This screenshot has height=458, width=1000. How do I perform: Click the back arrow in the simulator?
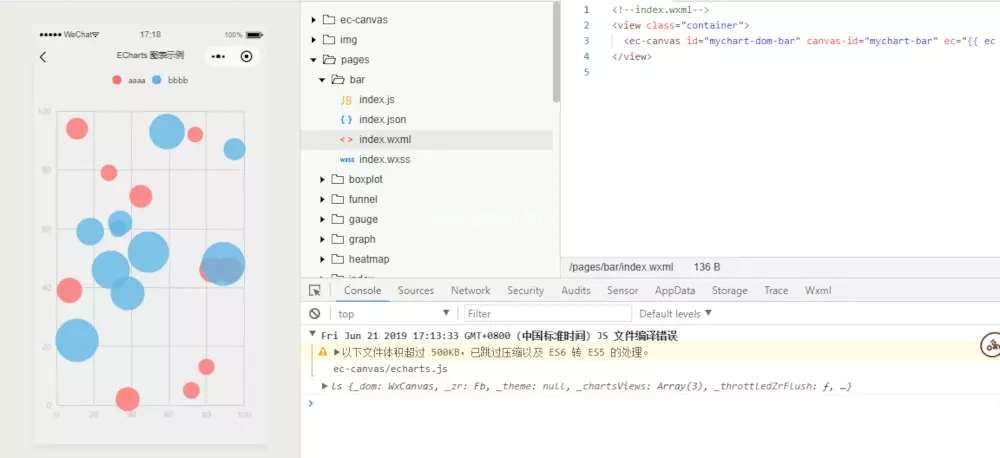42,57
